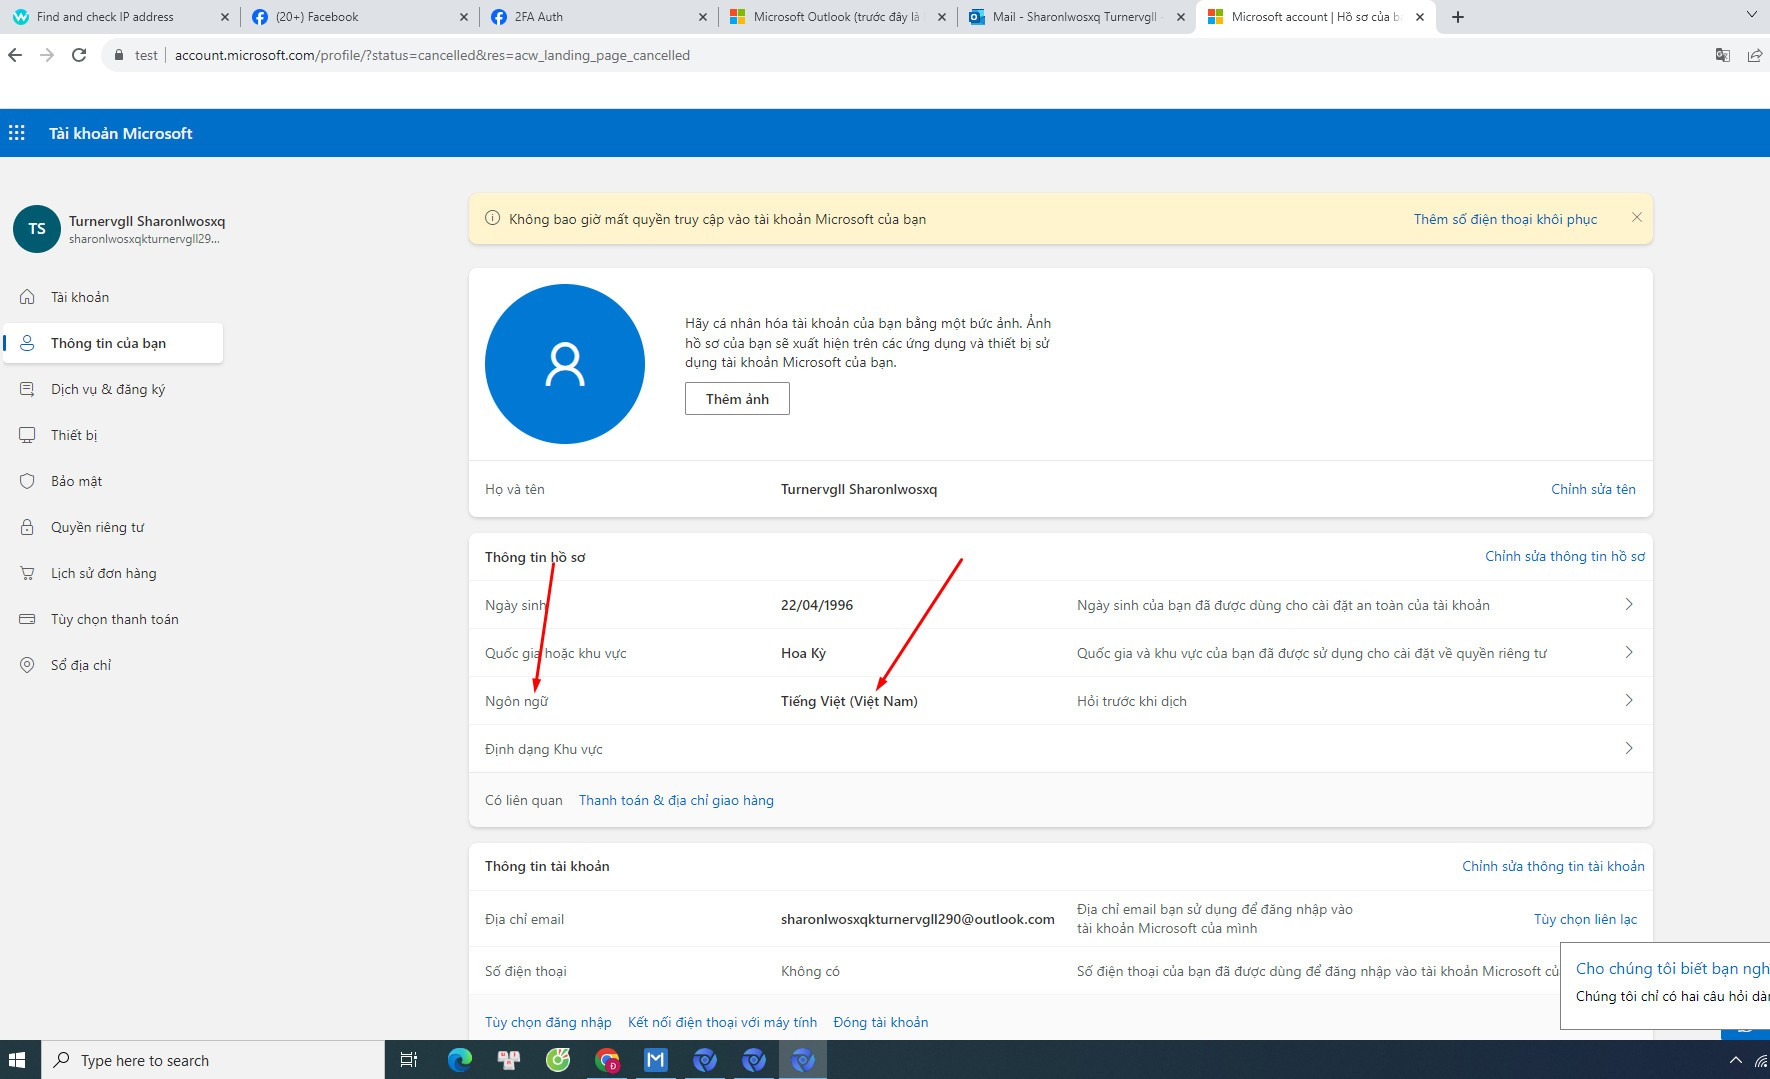Open Task View from the taskbar
This screenshot has width=1770, height=1079.
click(x=408, y=1060)
